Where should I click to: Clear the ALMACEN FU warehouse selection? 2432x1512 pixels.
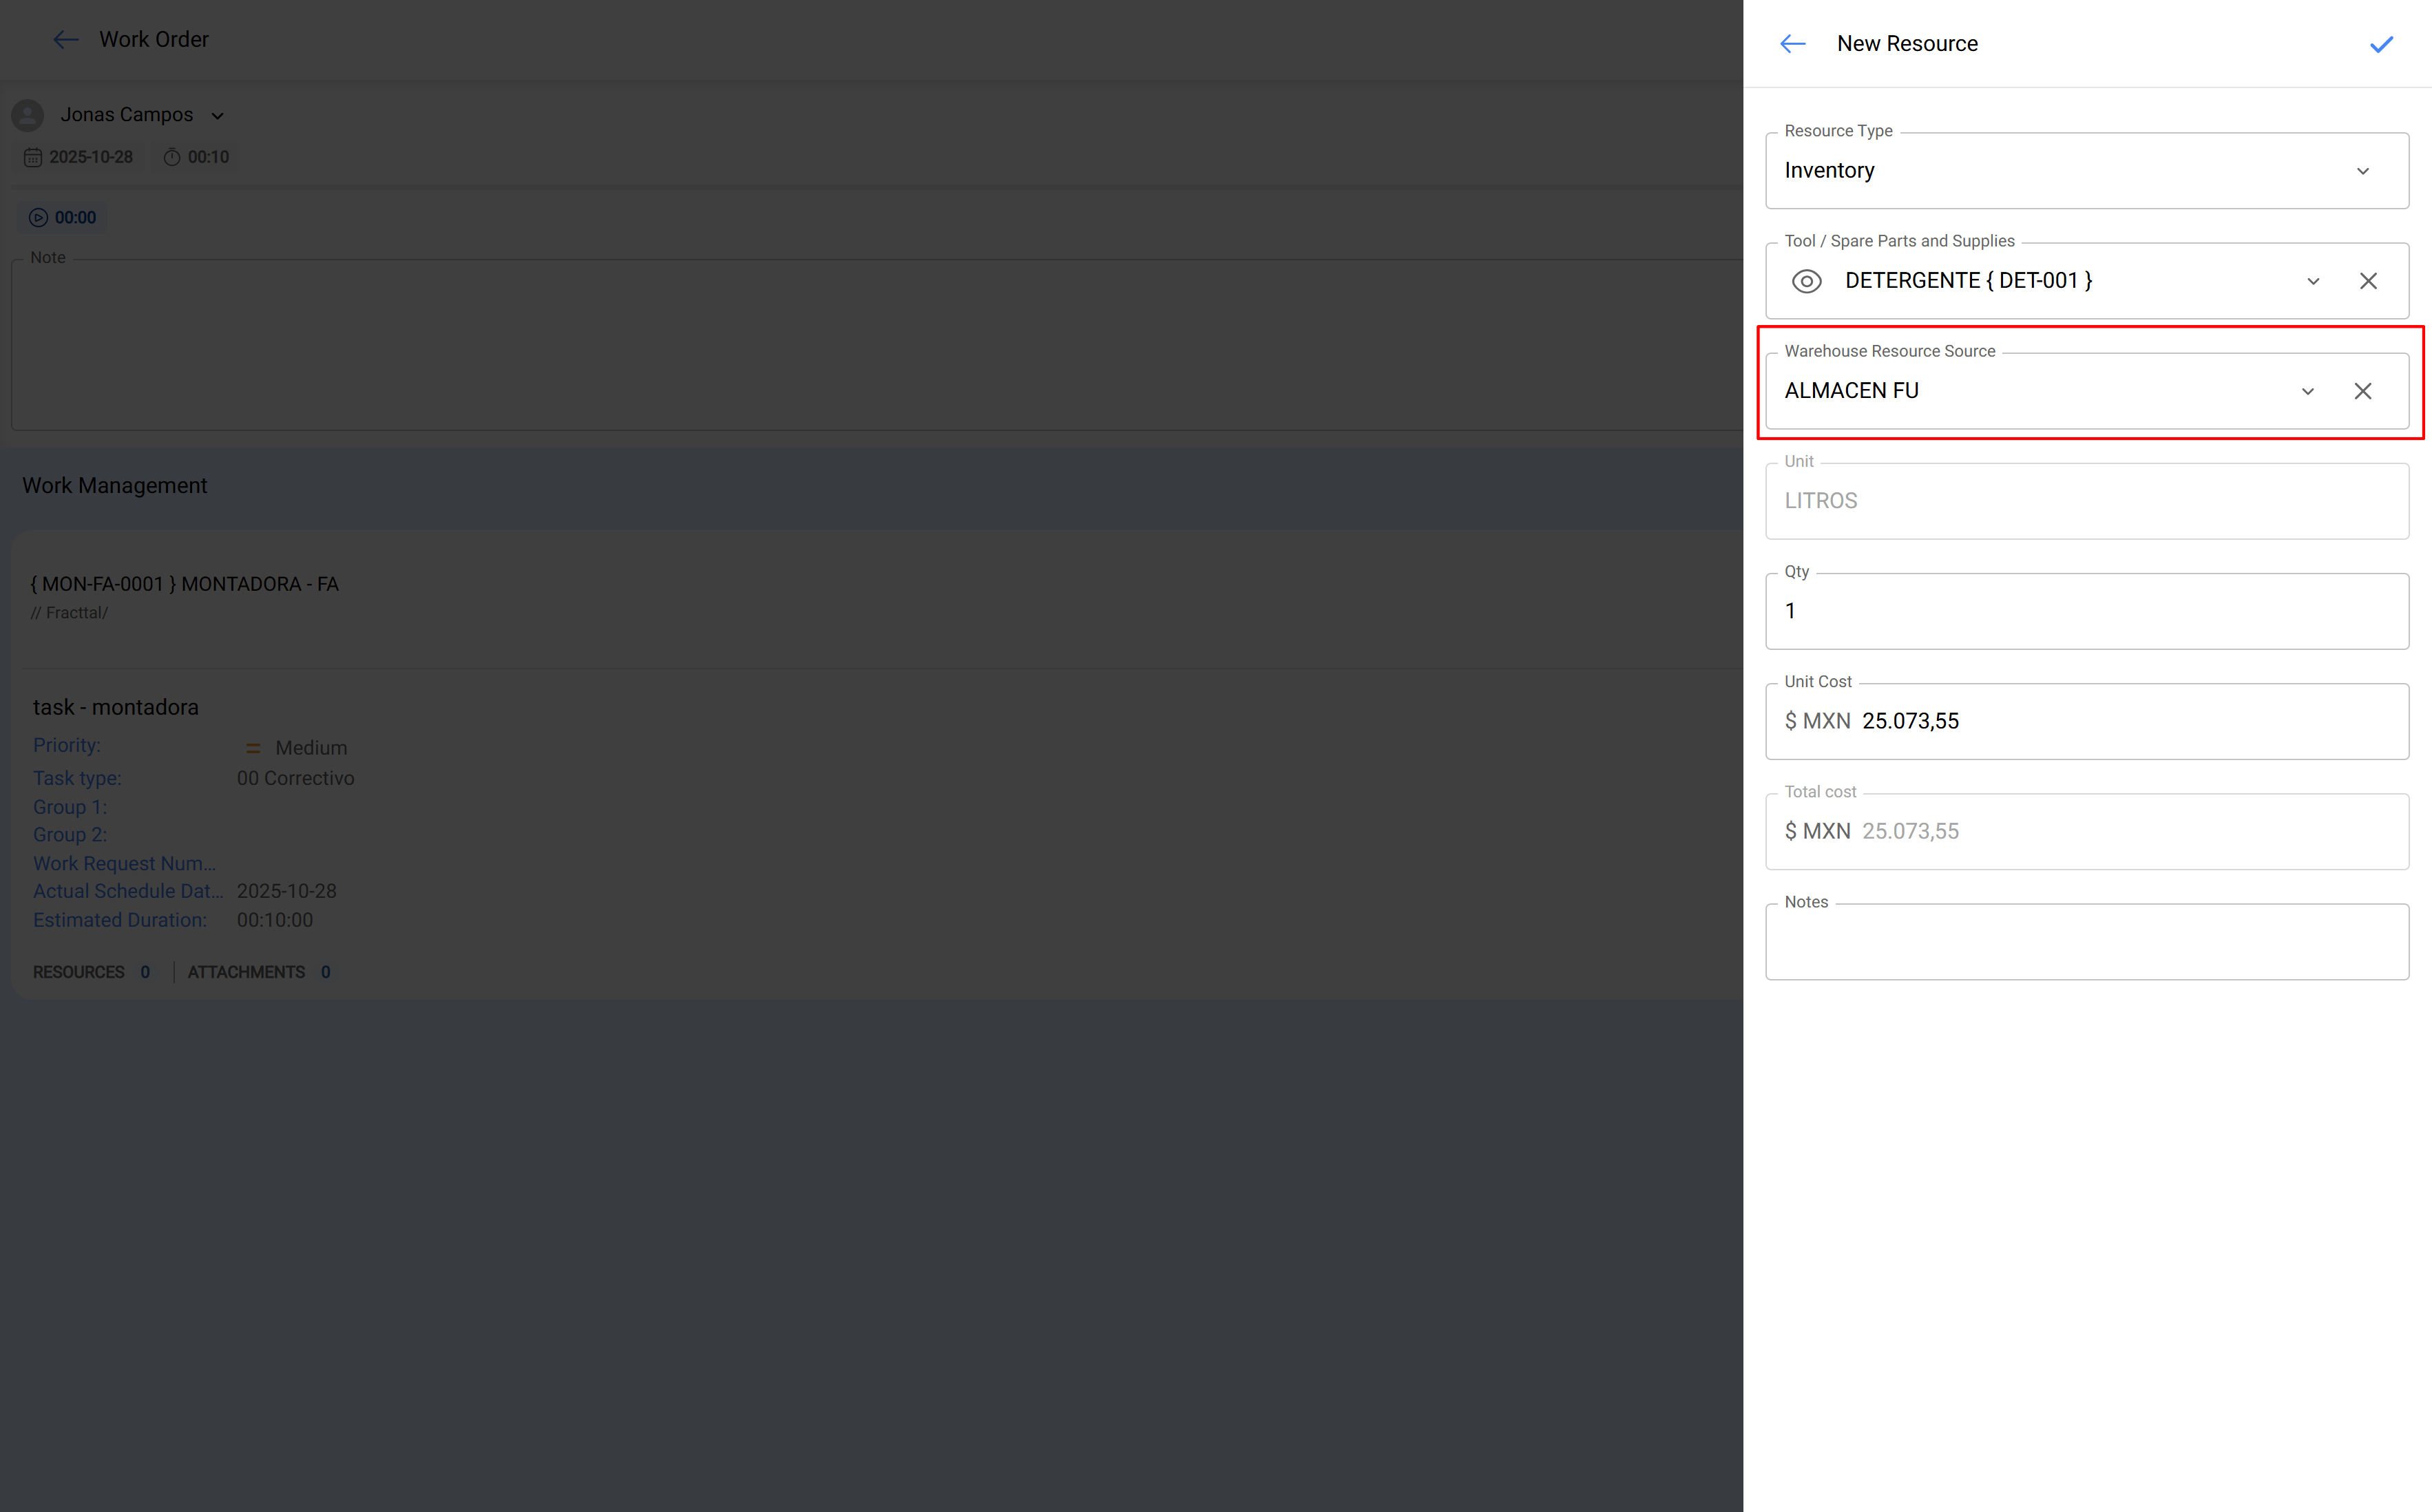2362,391
